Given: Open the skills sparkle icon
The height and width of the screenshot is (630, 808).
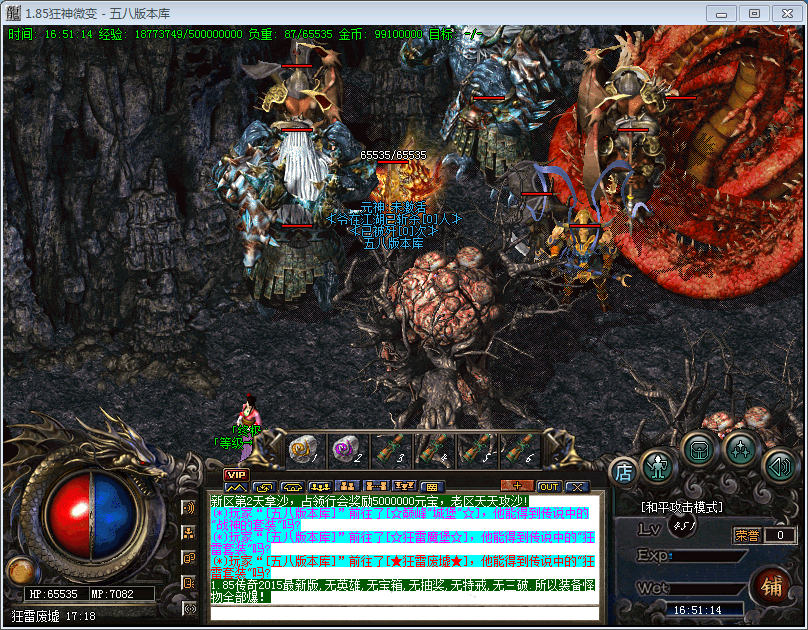Looking at the screenshot, I should (740, 448).
